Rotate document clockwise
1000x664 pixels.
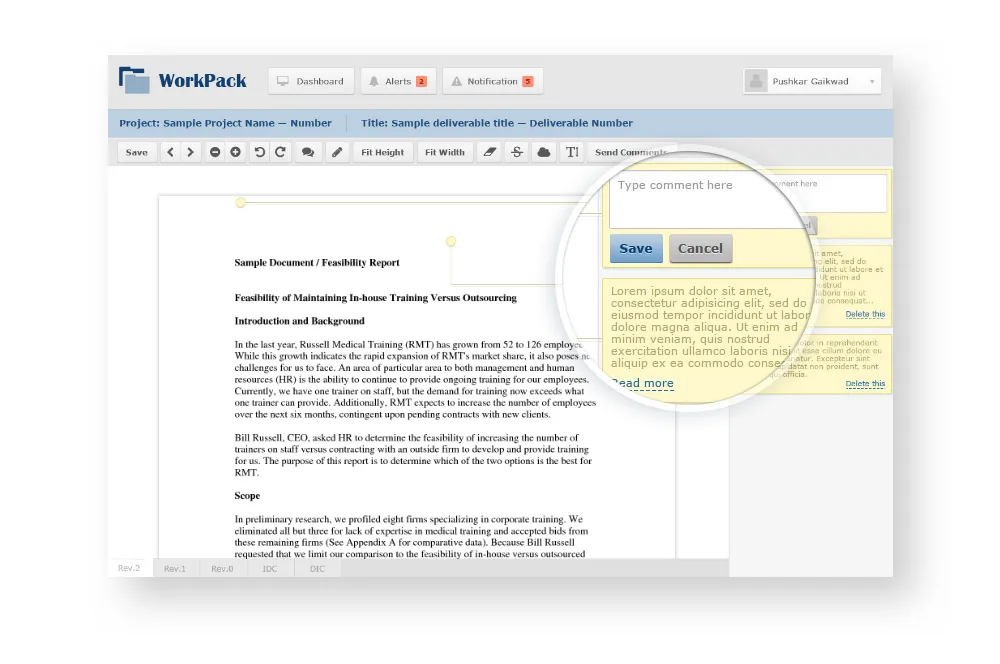coord(280,152)
